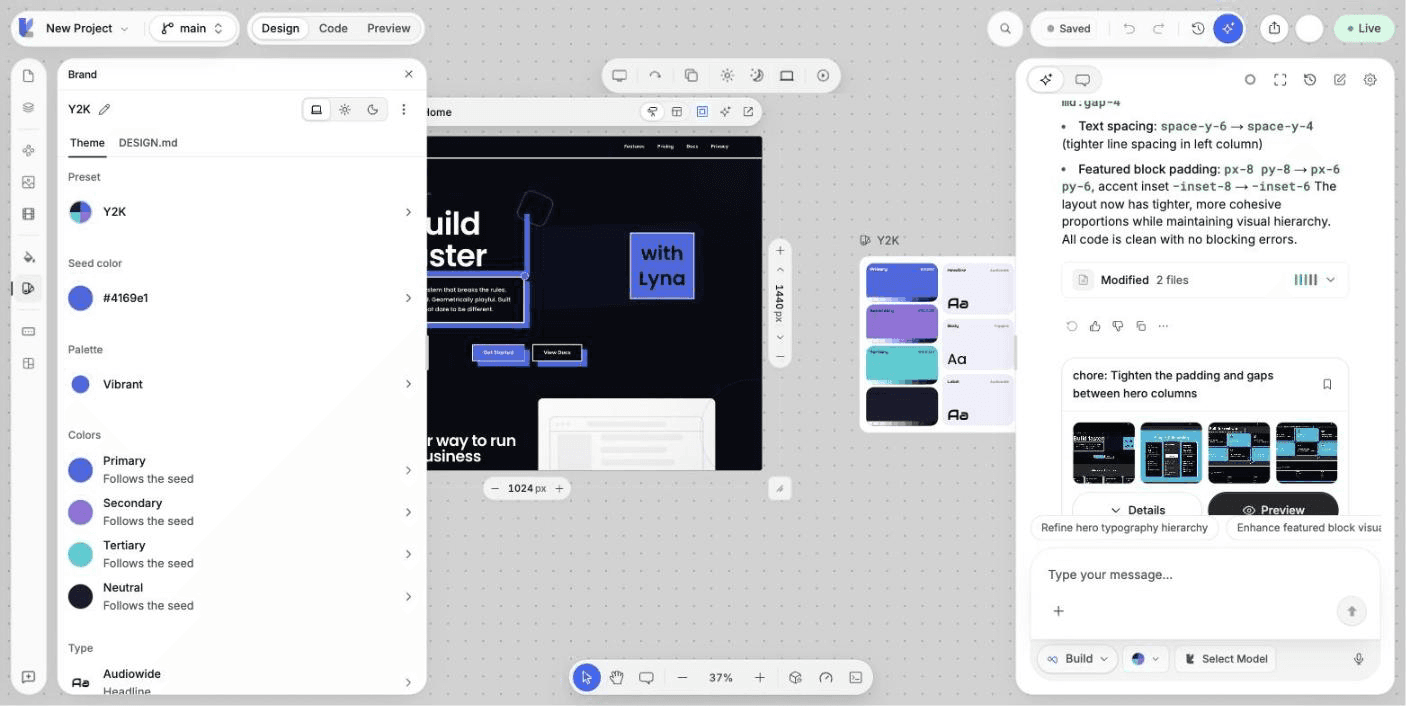1406x706 pixels.
Task: Toggle Design view mode
Action: coord(280,28)
